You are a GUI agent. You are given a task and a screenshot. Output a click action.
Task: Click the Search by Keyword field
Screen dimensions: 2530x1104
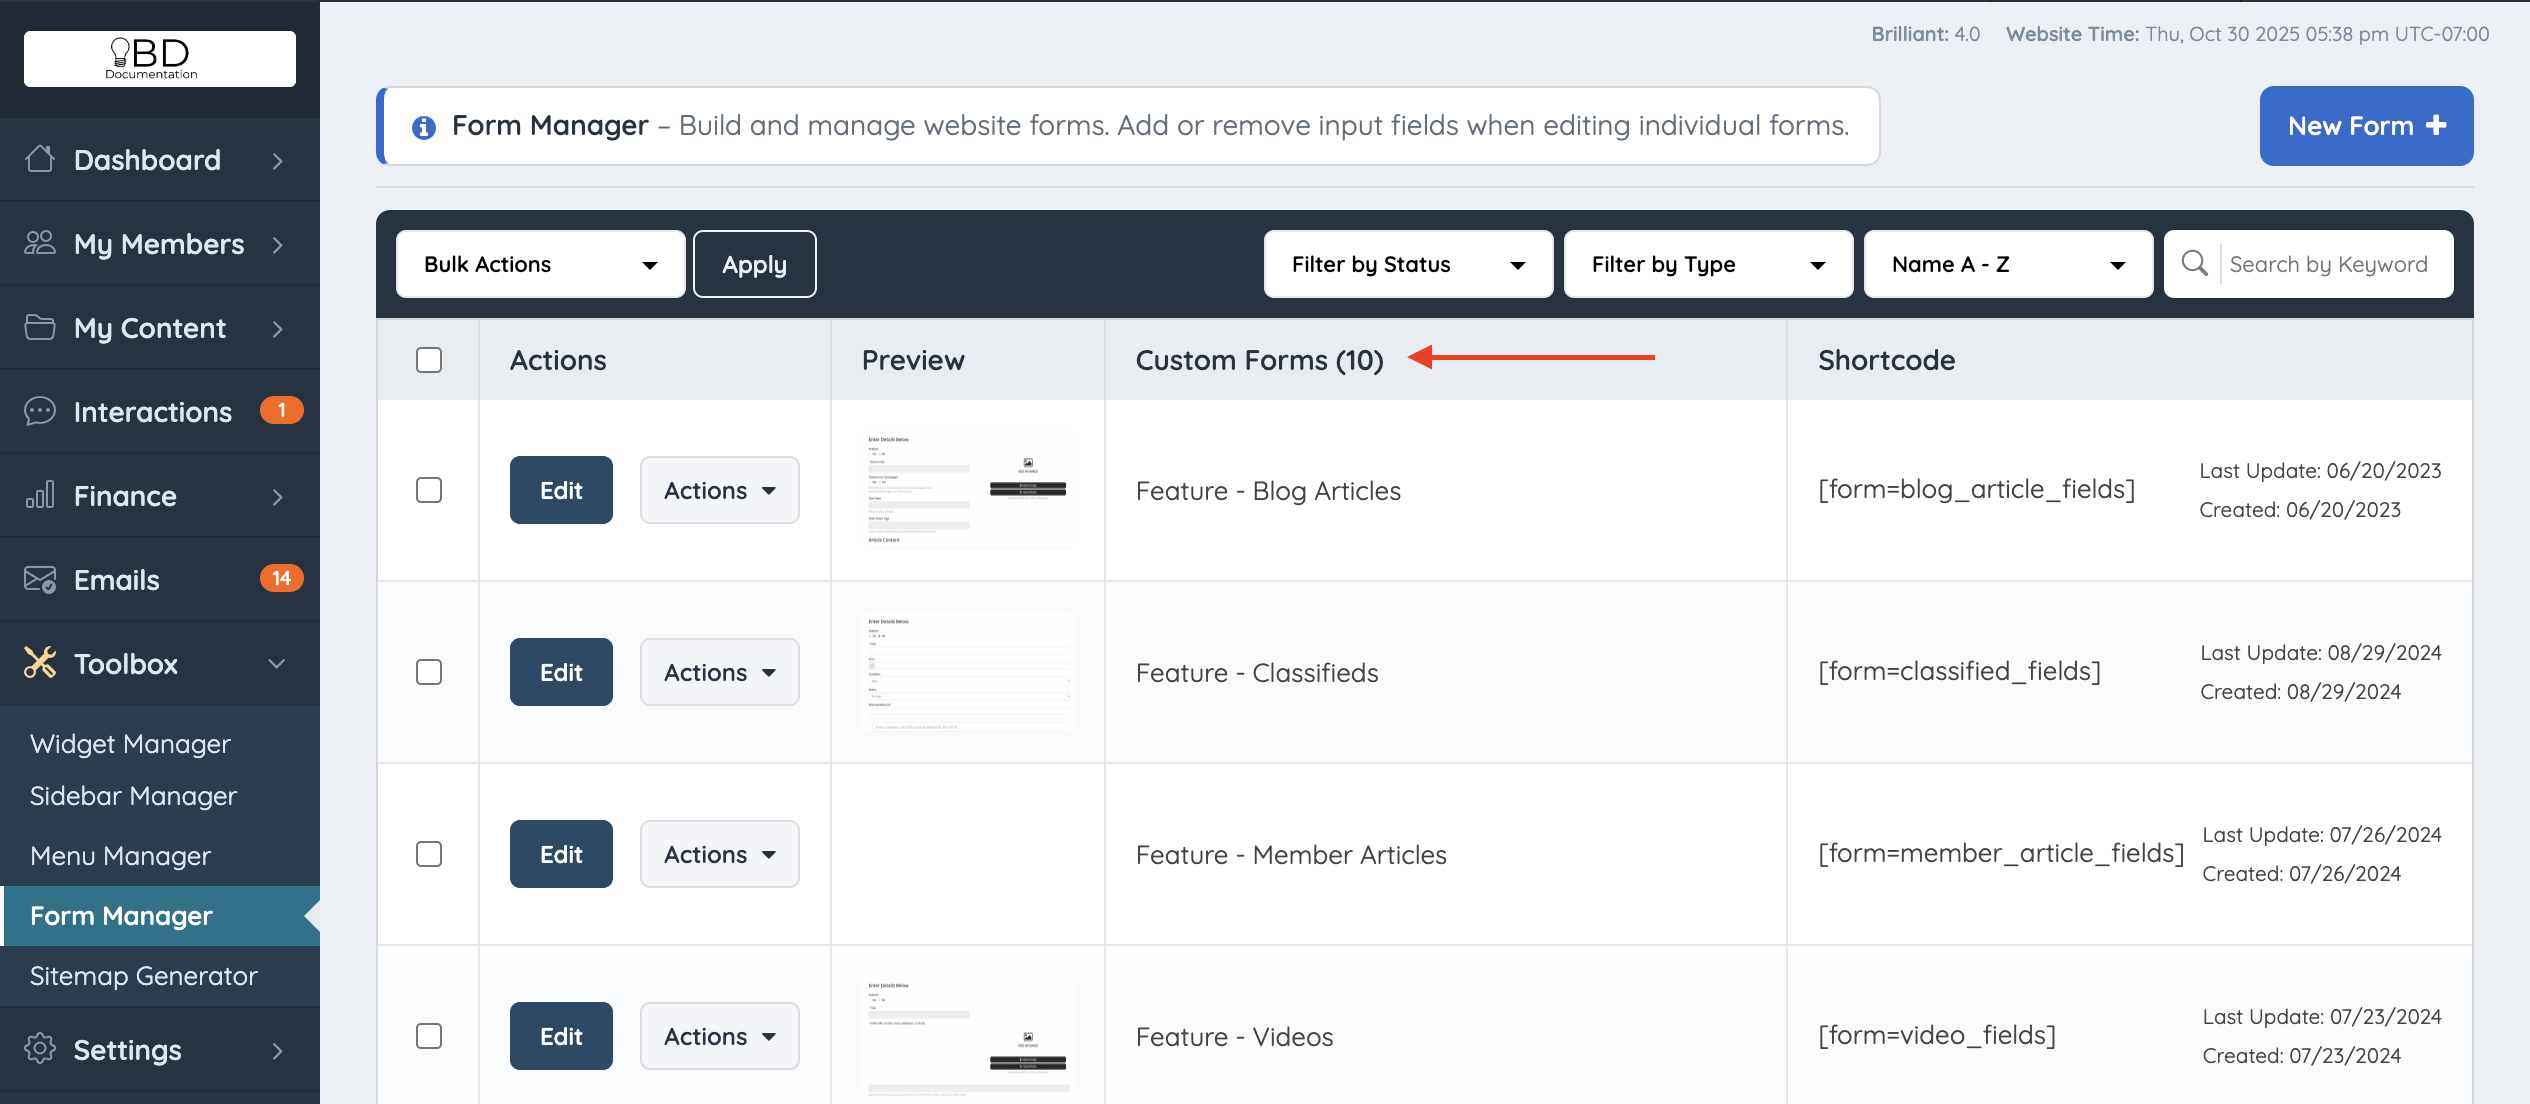pos(2328,264)
